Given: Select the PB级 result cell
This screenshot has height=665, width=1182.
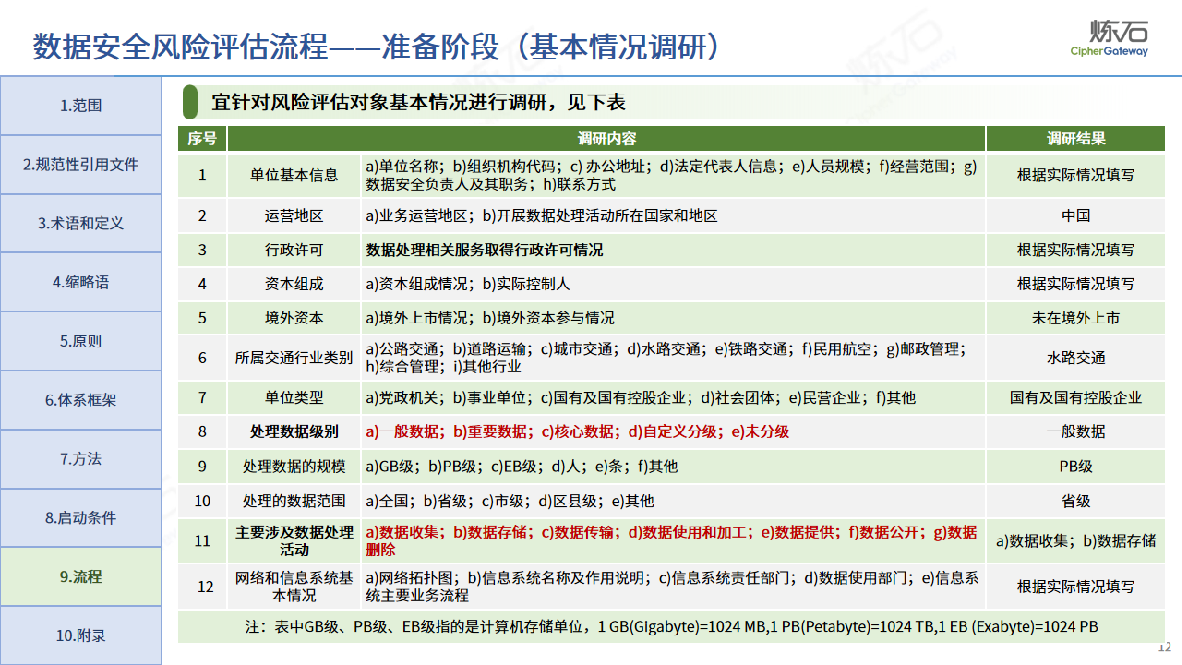Looking at the screenshot, I should 1076,466.
